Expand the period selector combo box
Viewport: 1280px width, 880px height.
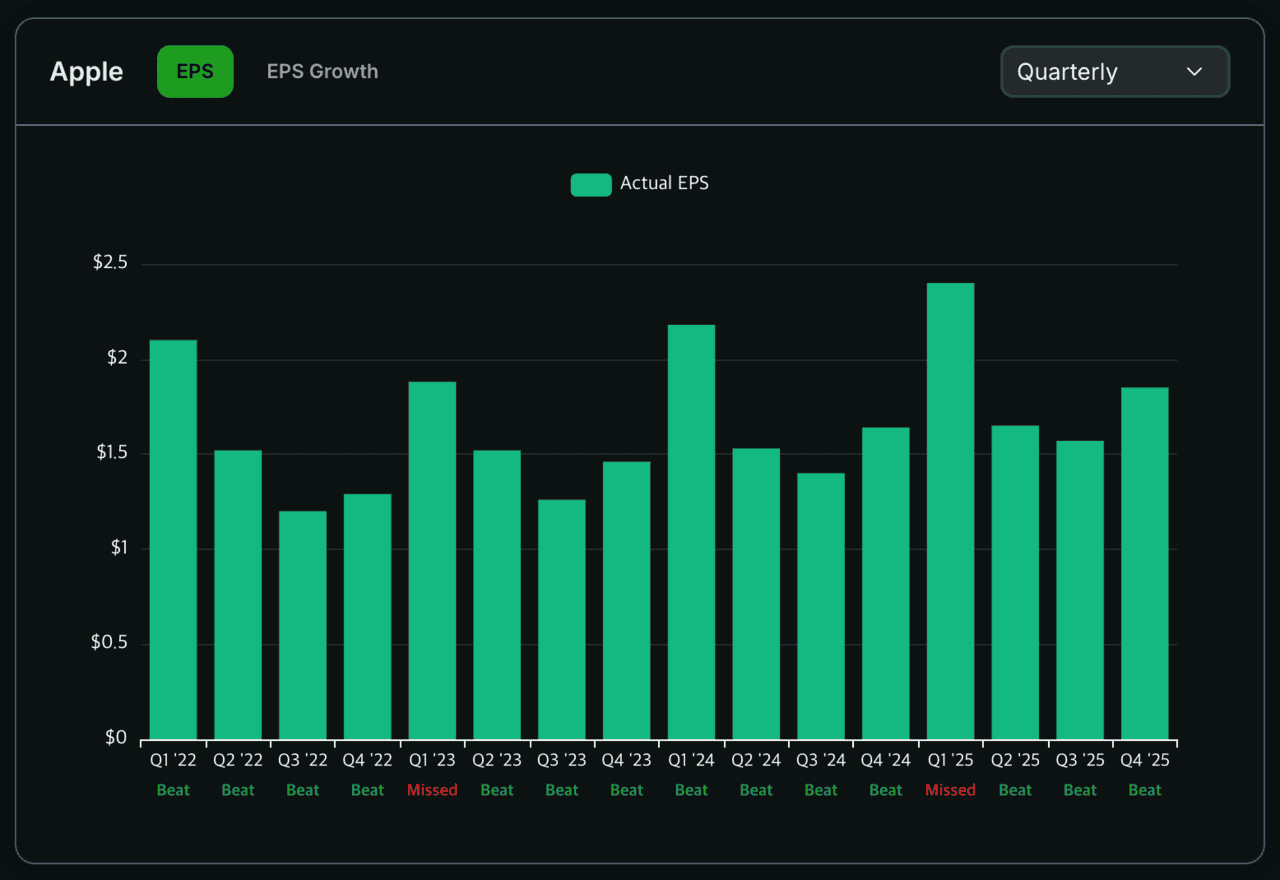click(x=1114, y=71)
